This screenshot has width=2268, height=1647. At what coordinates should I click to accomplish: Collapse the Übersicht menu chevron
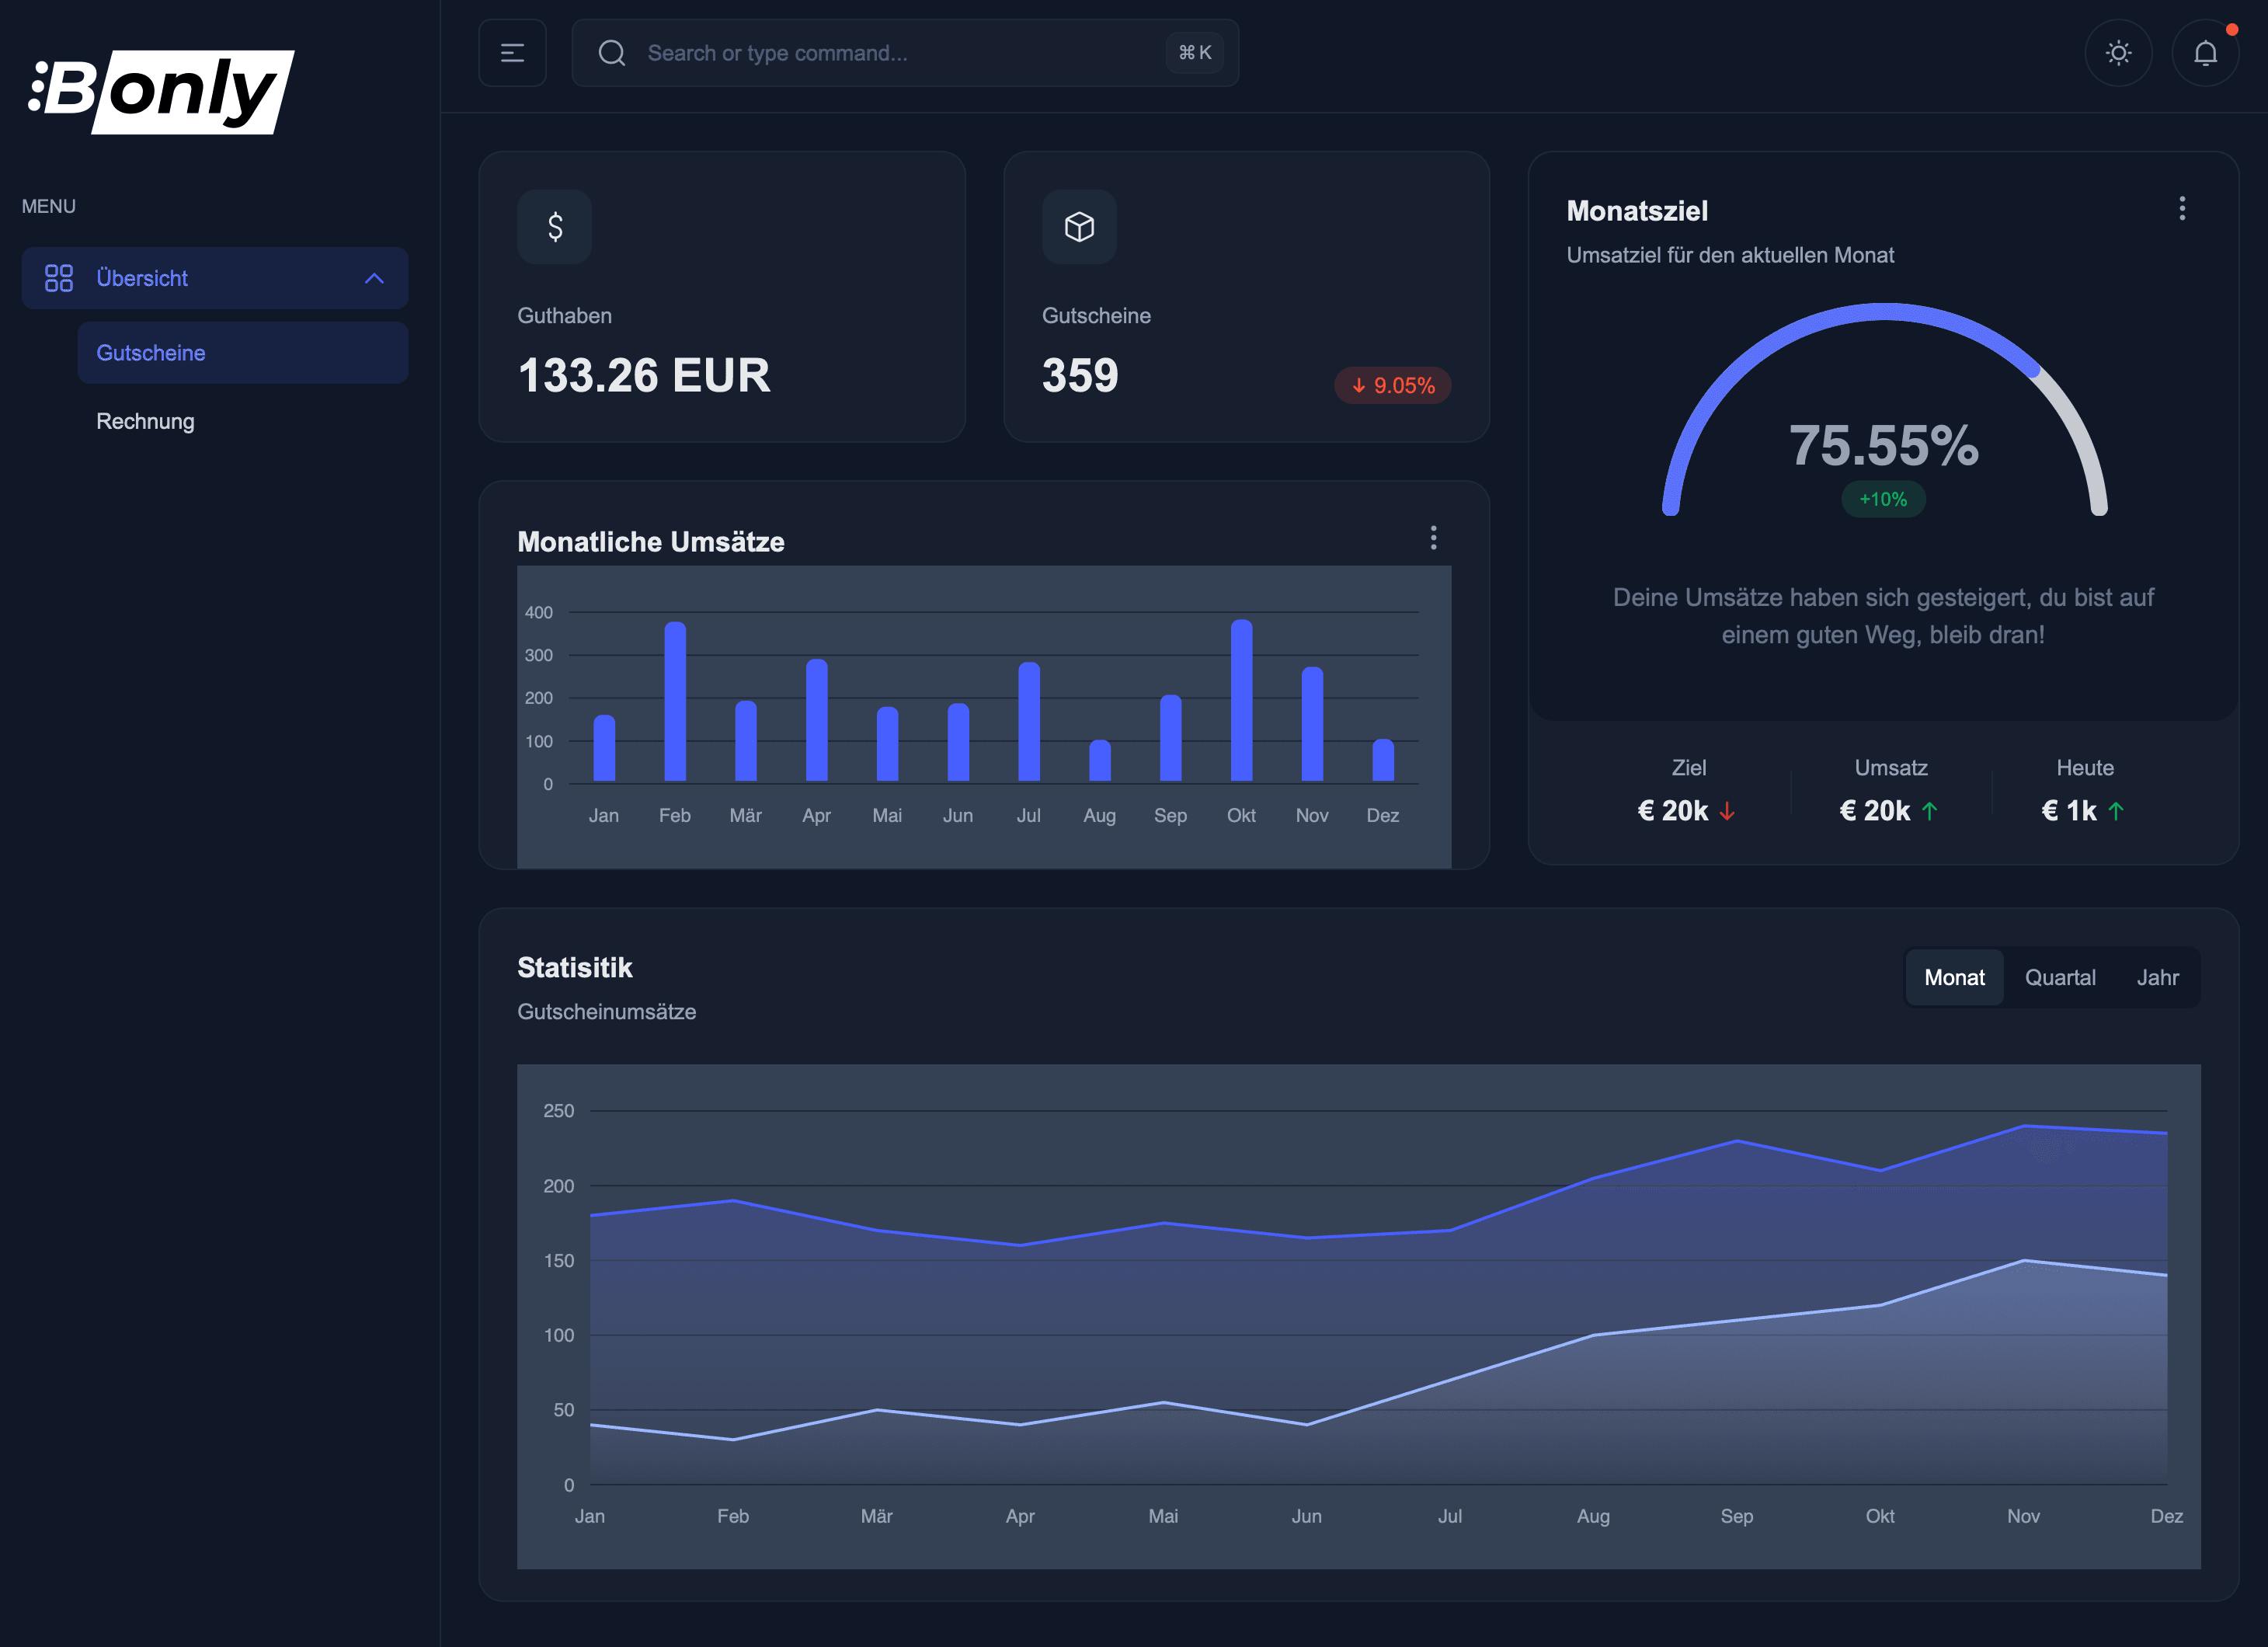pos(374,278)
